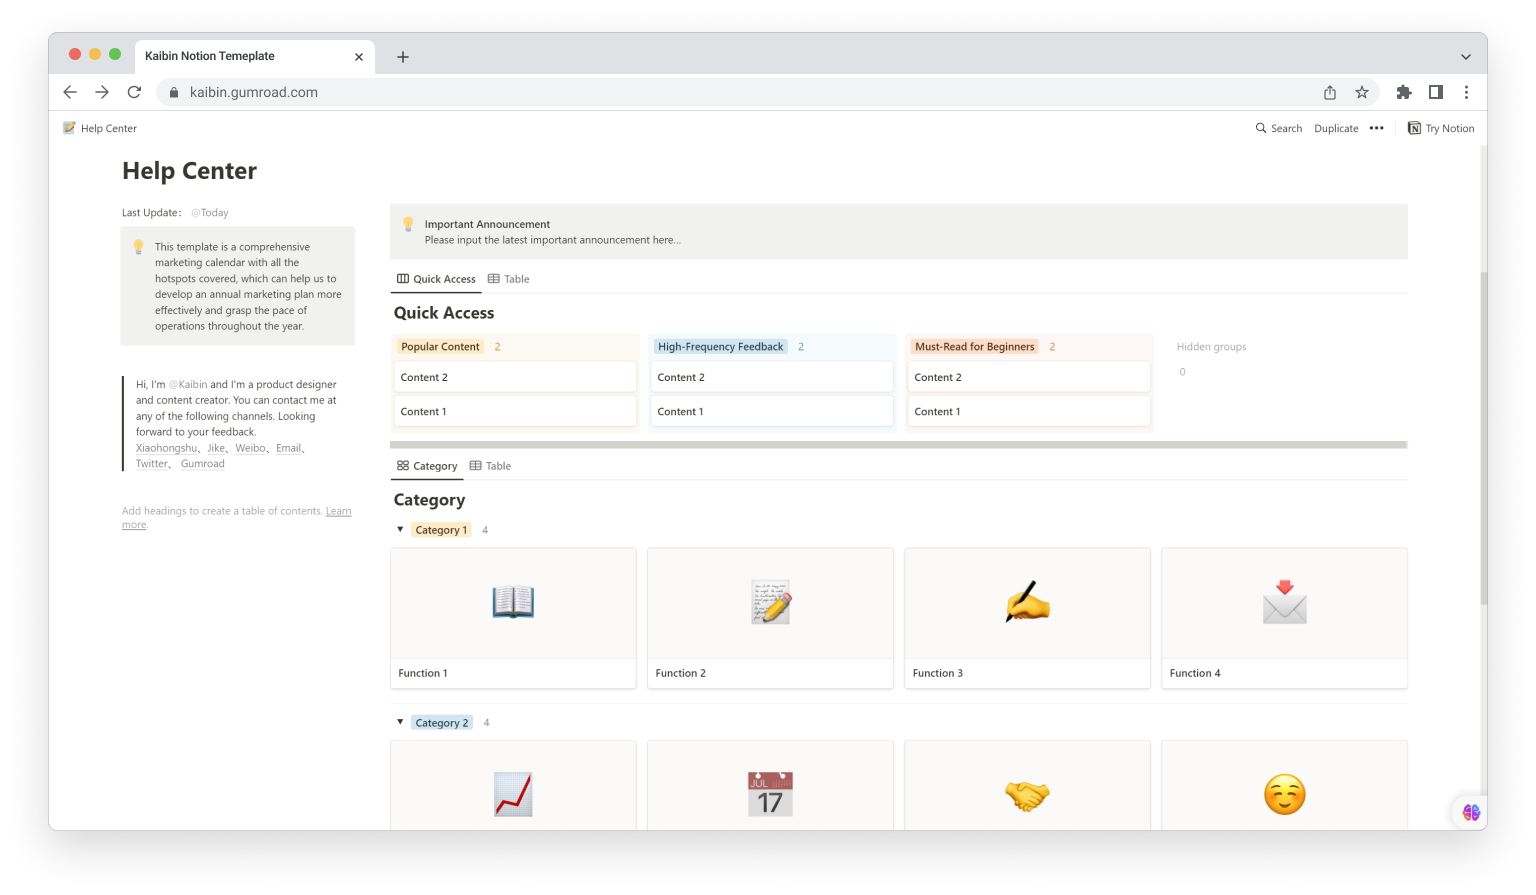Click the @Kaibin mention

pyautogui.click(x=188, y=384)
